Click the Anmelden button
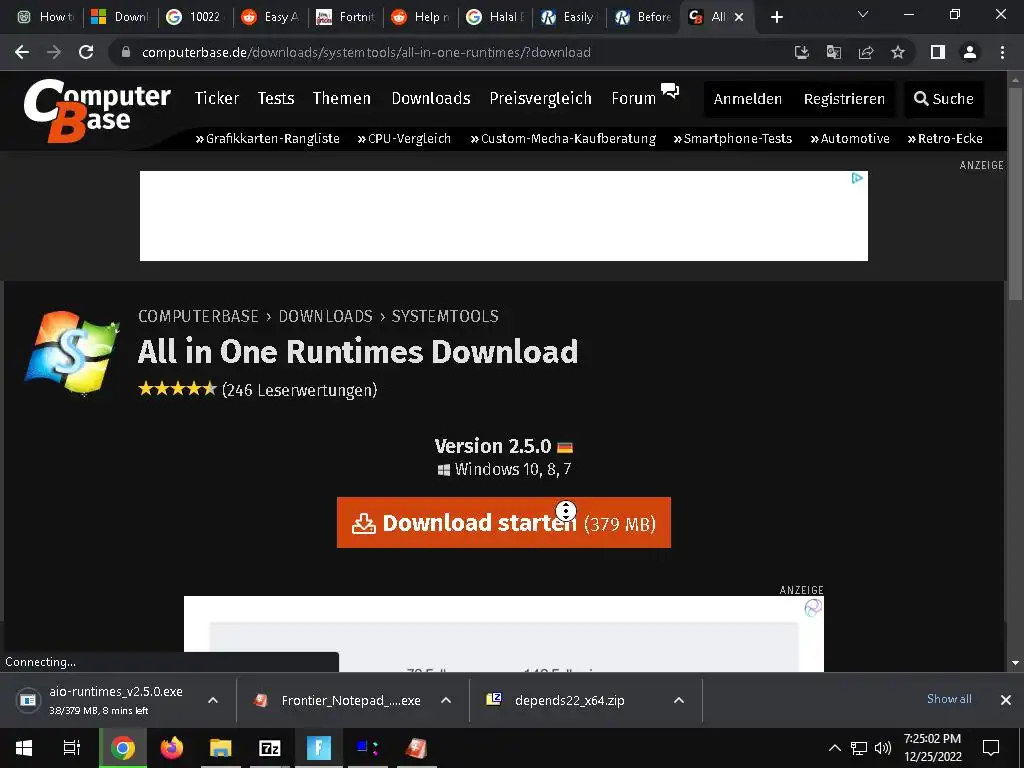1024x768 pixels. (747, 99)
